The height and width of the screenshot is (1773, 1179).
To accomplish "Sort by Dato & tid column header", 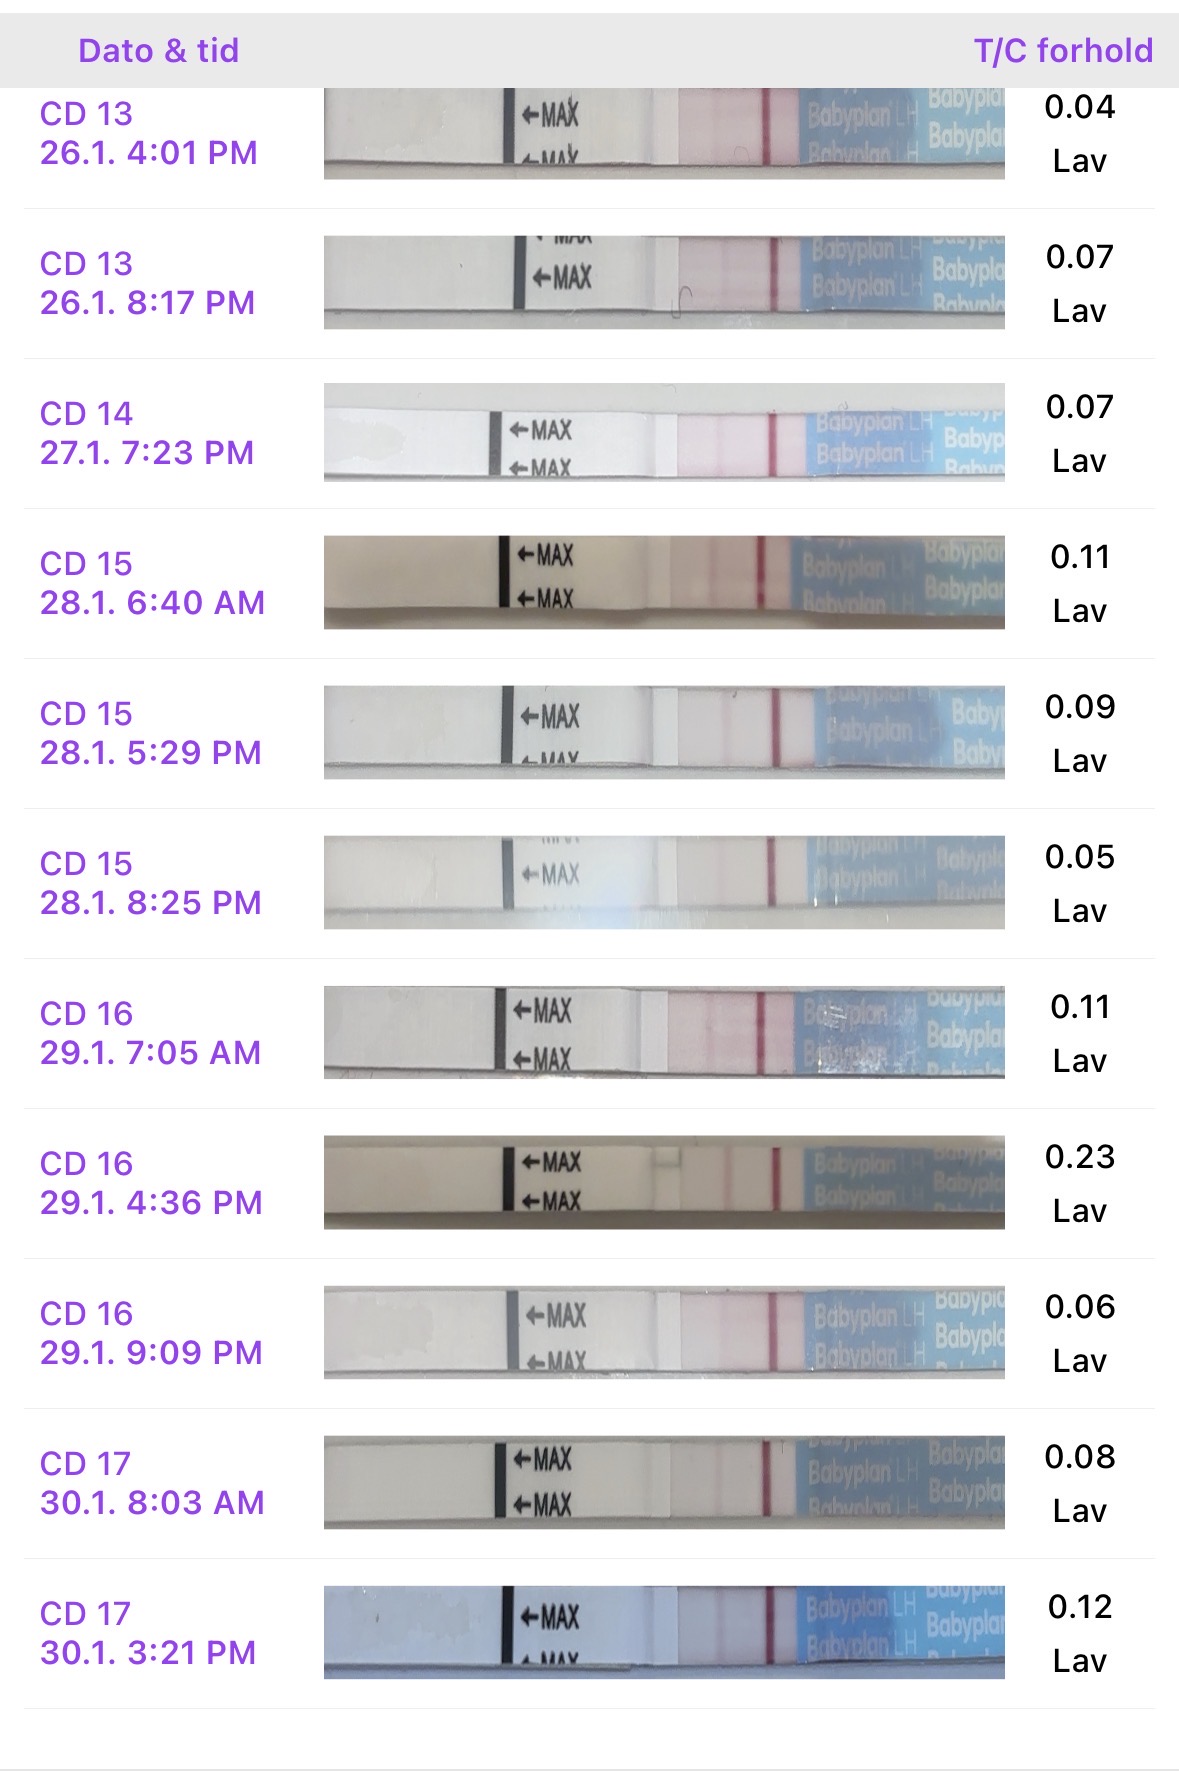I will [158, 50].
